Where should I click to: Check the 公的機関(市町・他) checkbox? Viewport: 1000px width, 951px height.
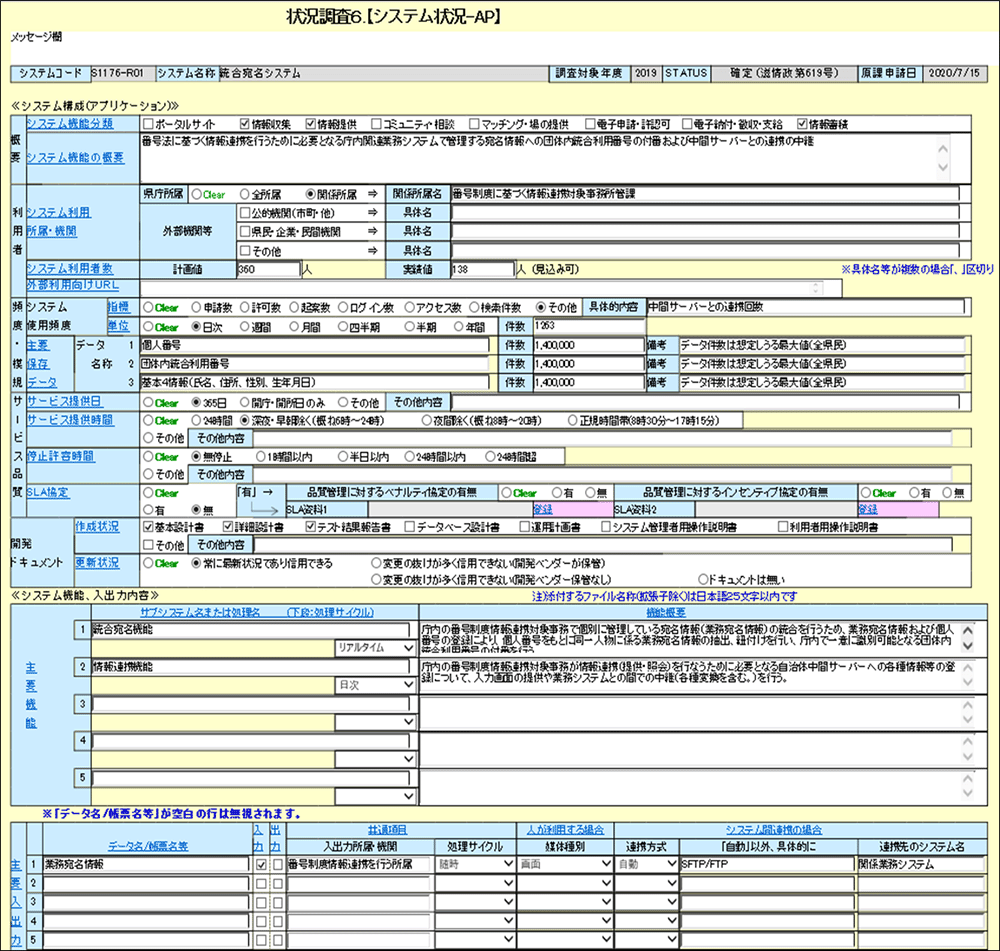pyautogui.click(x=245, y=212)
